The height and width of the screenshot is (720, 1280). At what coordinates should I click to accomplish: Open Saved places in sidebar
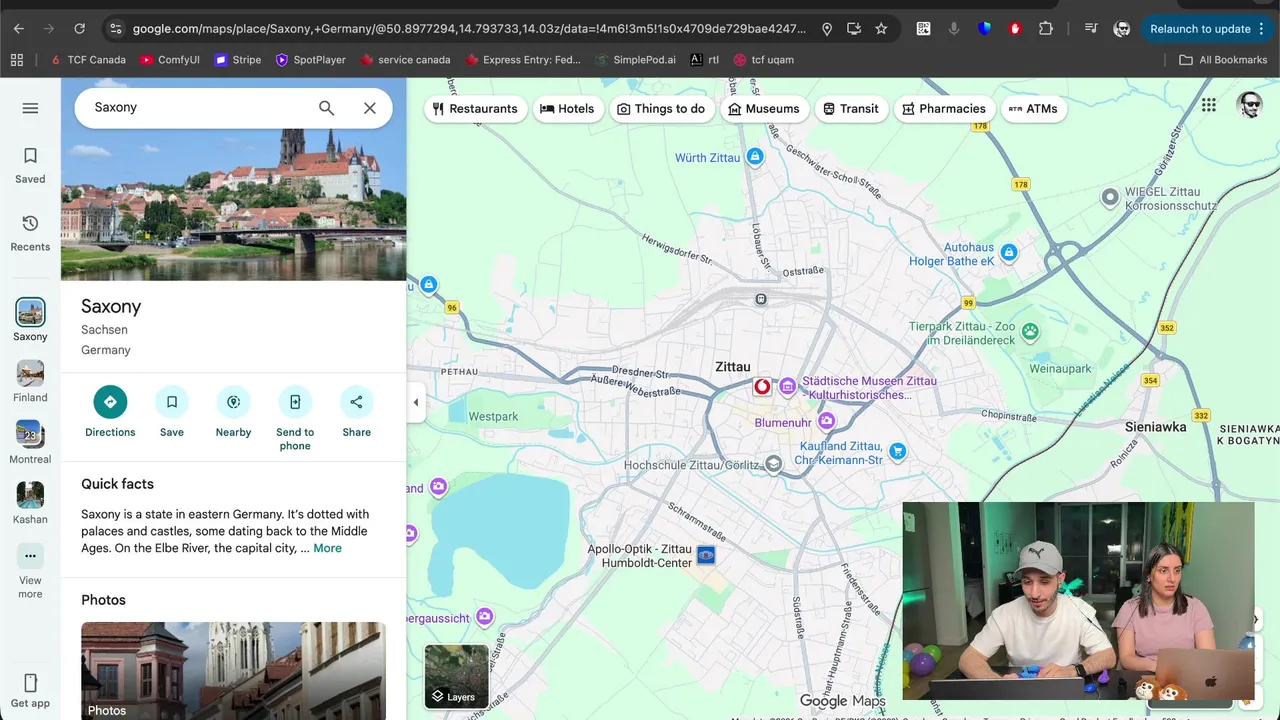coord(30,166)
